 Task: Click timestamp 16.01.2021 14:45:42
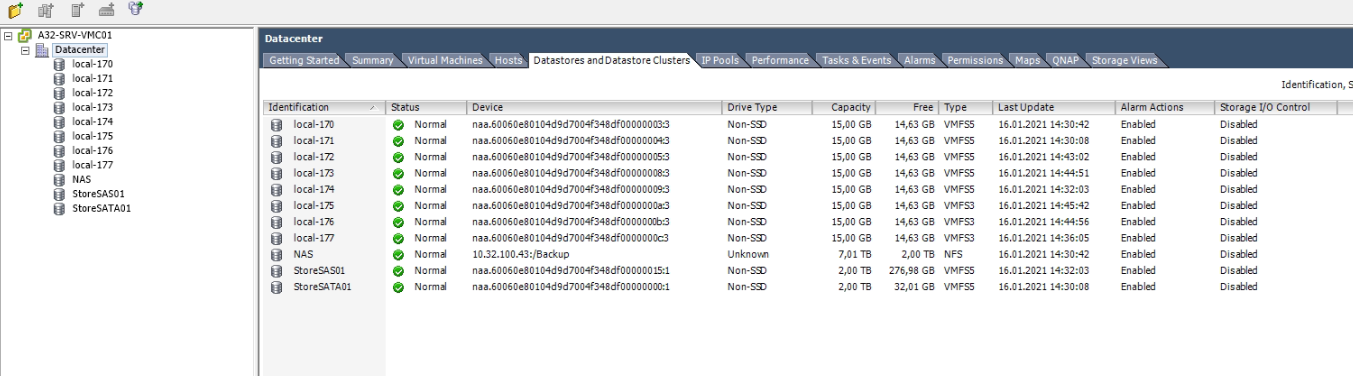click(1044, 206)
